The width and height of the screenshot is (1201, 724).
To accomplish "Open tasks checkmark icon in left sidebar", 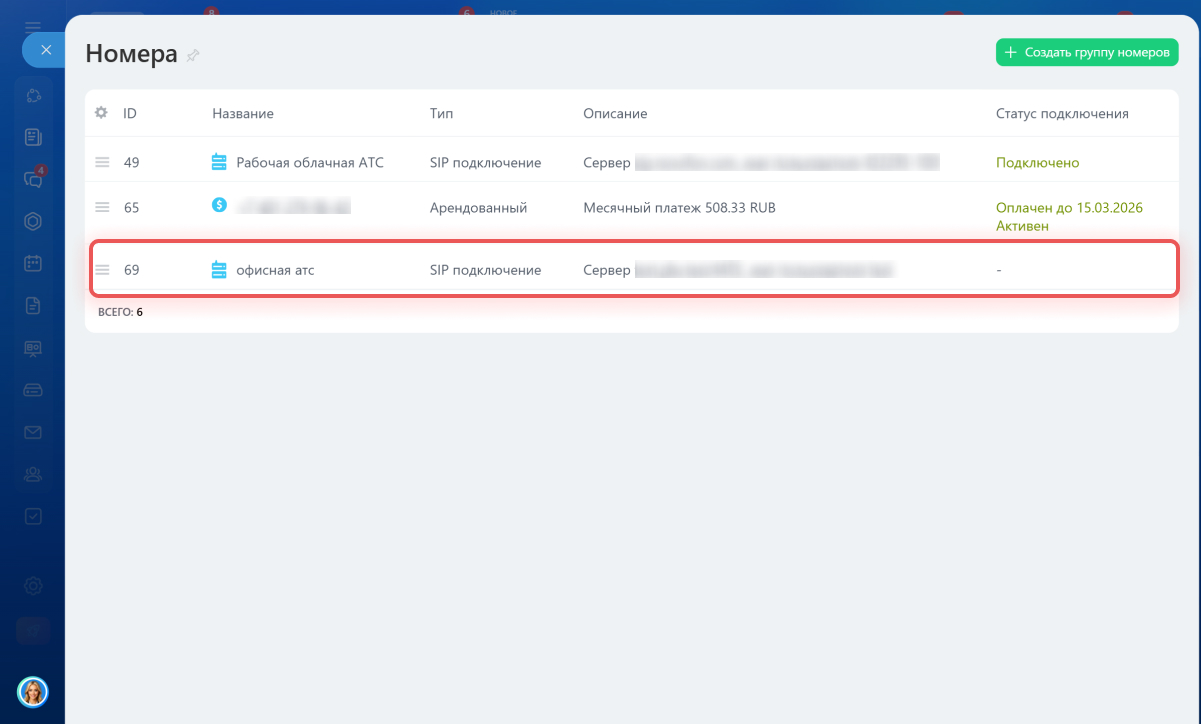I will point(33,516).
